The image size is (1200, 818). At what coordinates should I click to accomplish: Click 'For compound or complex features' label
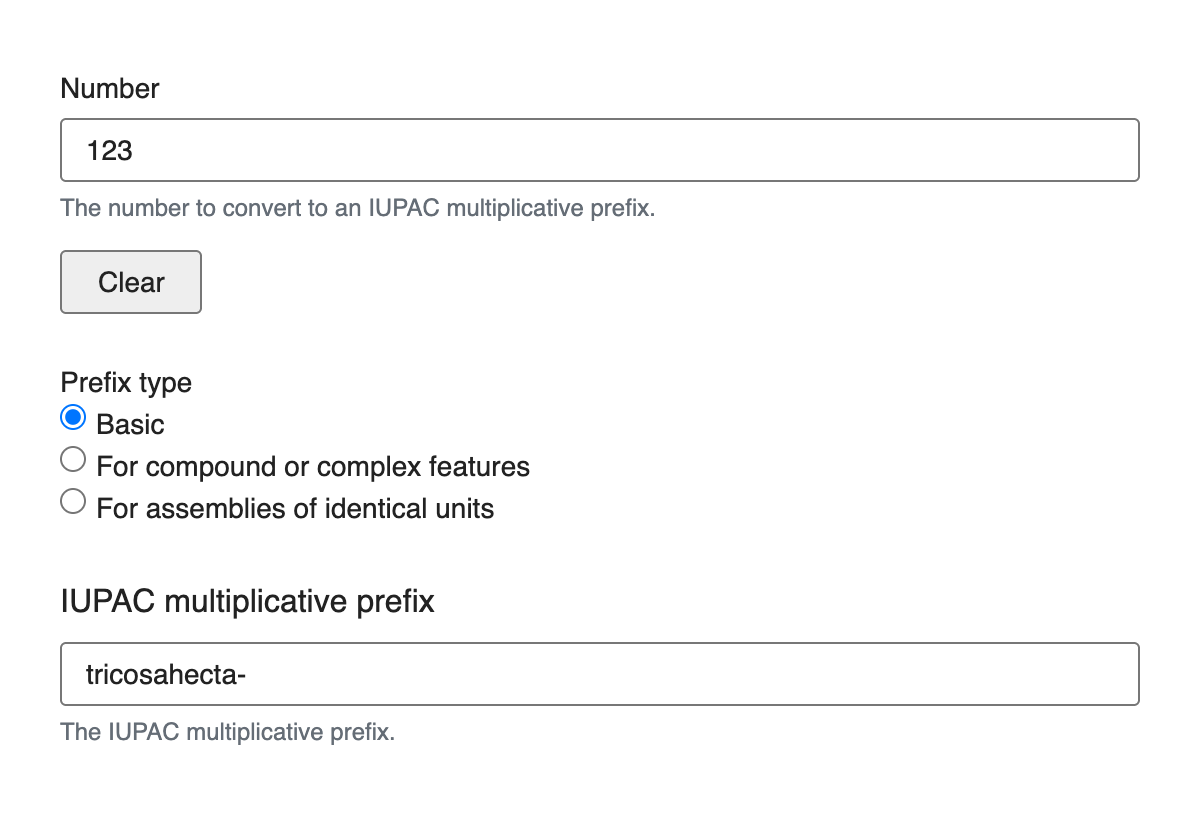313,467
